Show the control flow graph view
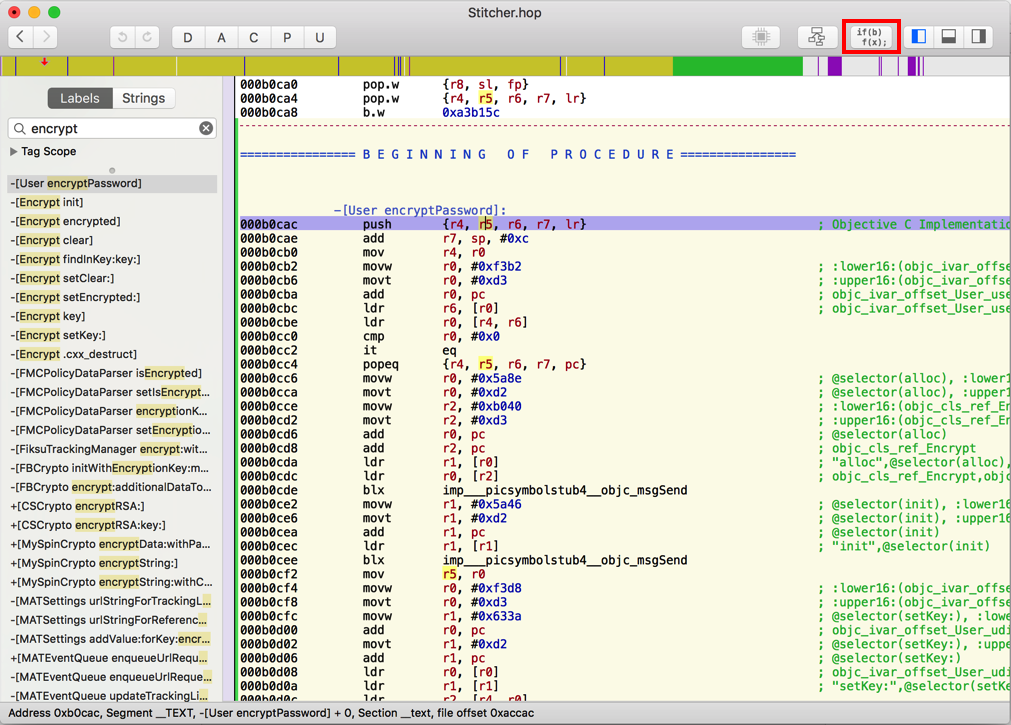This screenshot has width=1011, height=725. 816,37
